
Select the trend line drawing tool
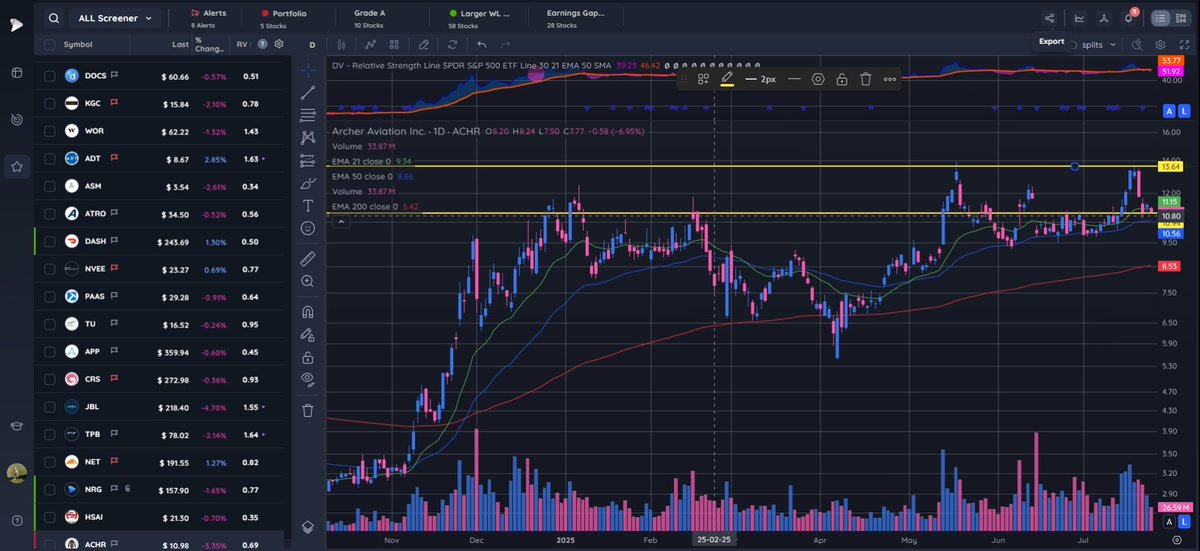click(x=308, y=92)
